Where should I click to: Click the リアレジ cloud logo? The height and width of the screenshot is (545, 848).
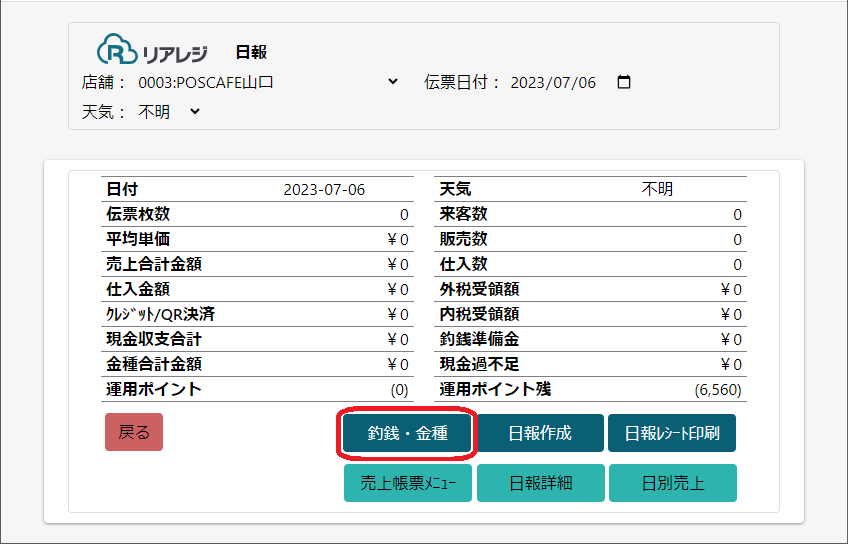(x=152, y=50)
